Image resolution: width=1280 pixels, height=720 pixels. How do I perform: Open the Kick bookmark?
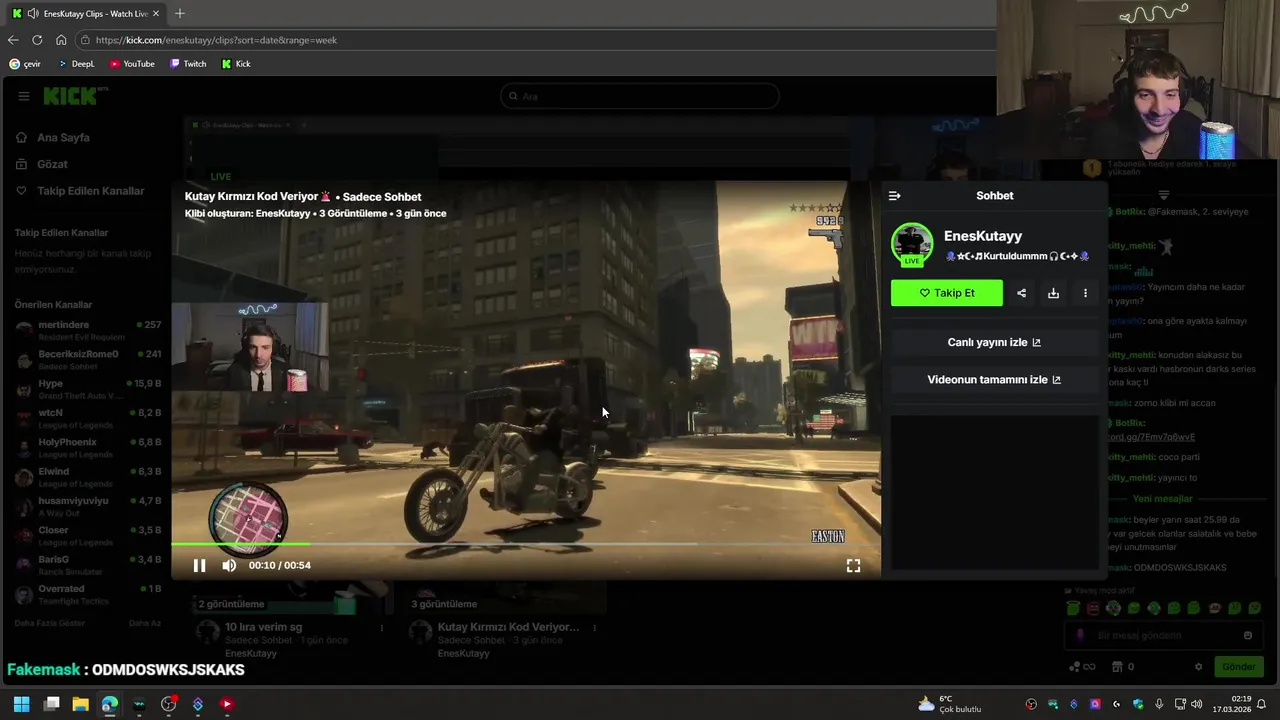pyautogui.click(x=236, y=64)
